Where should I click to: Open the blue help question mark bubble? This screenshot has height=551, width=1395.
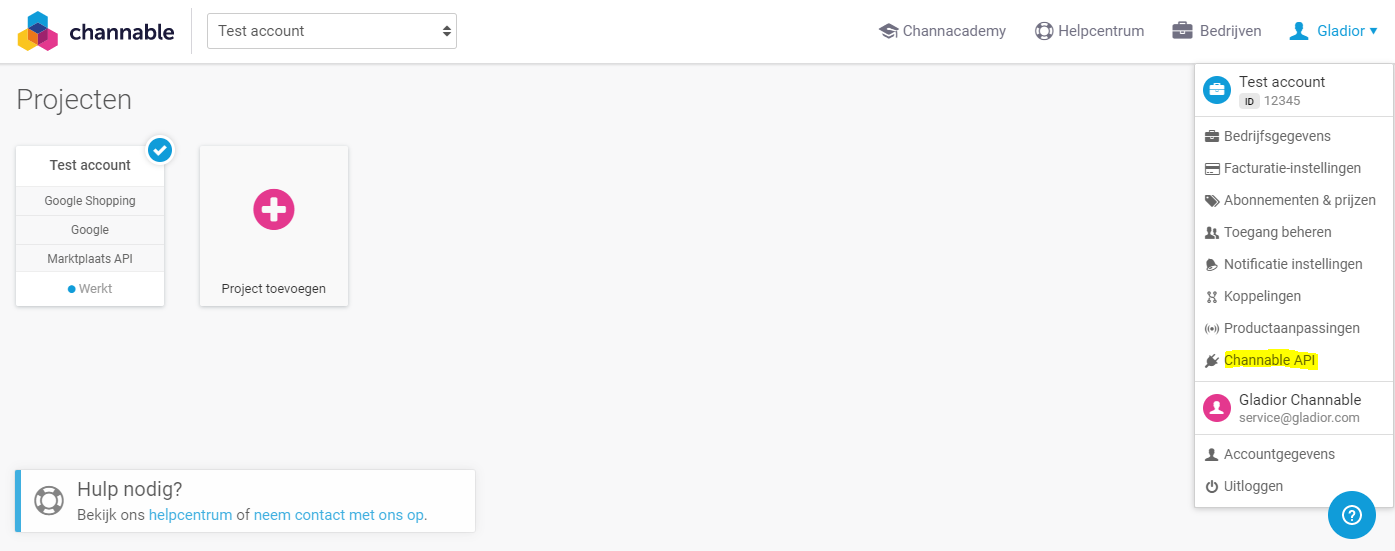click(x=1352, y=516)
